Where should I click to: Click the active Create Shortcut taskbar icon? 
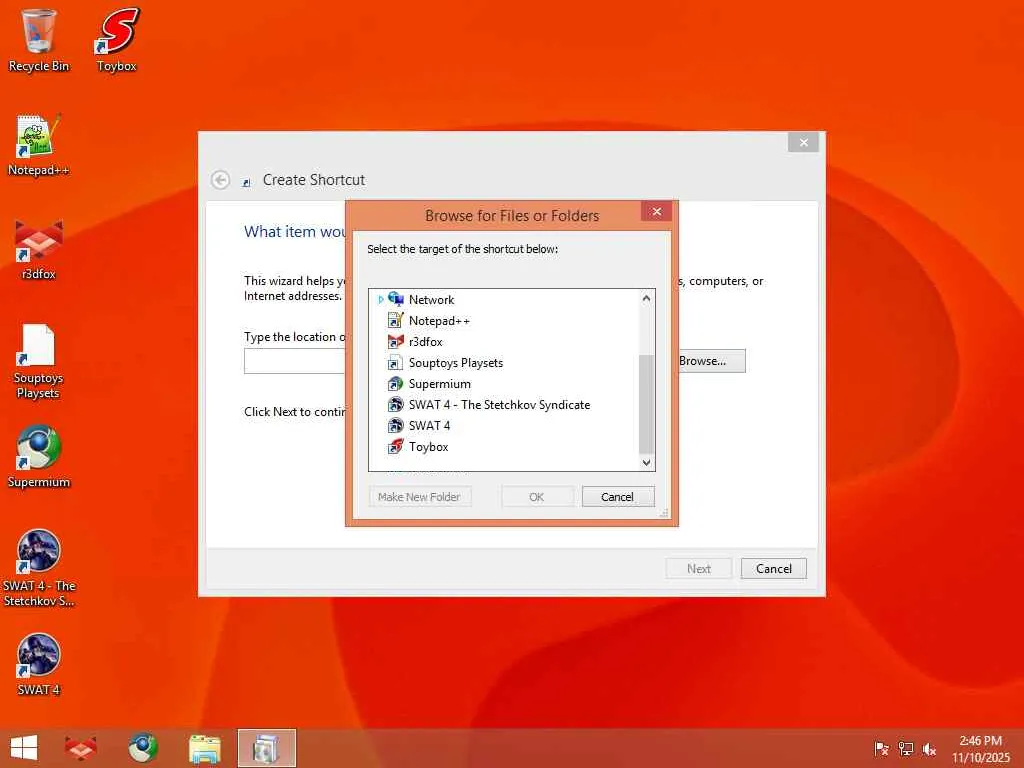(x=266, y=748)
